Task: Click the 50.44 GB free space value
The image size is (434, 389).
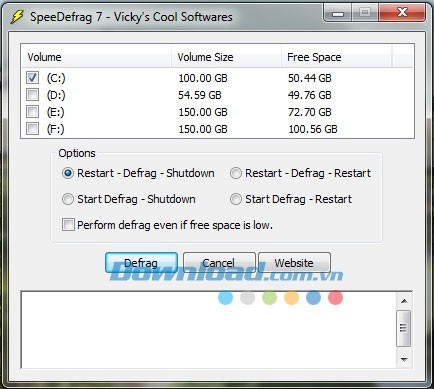Action: (310, 78)
